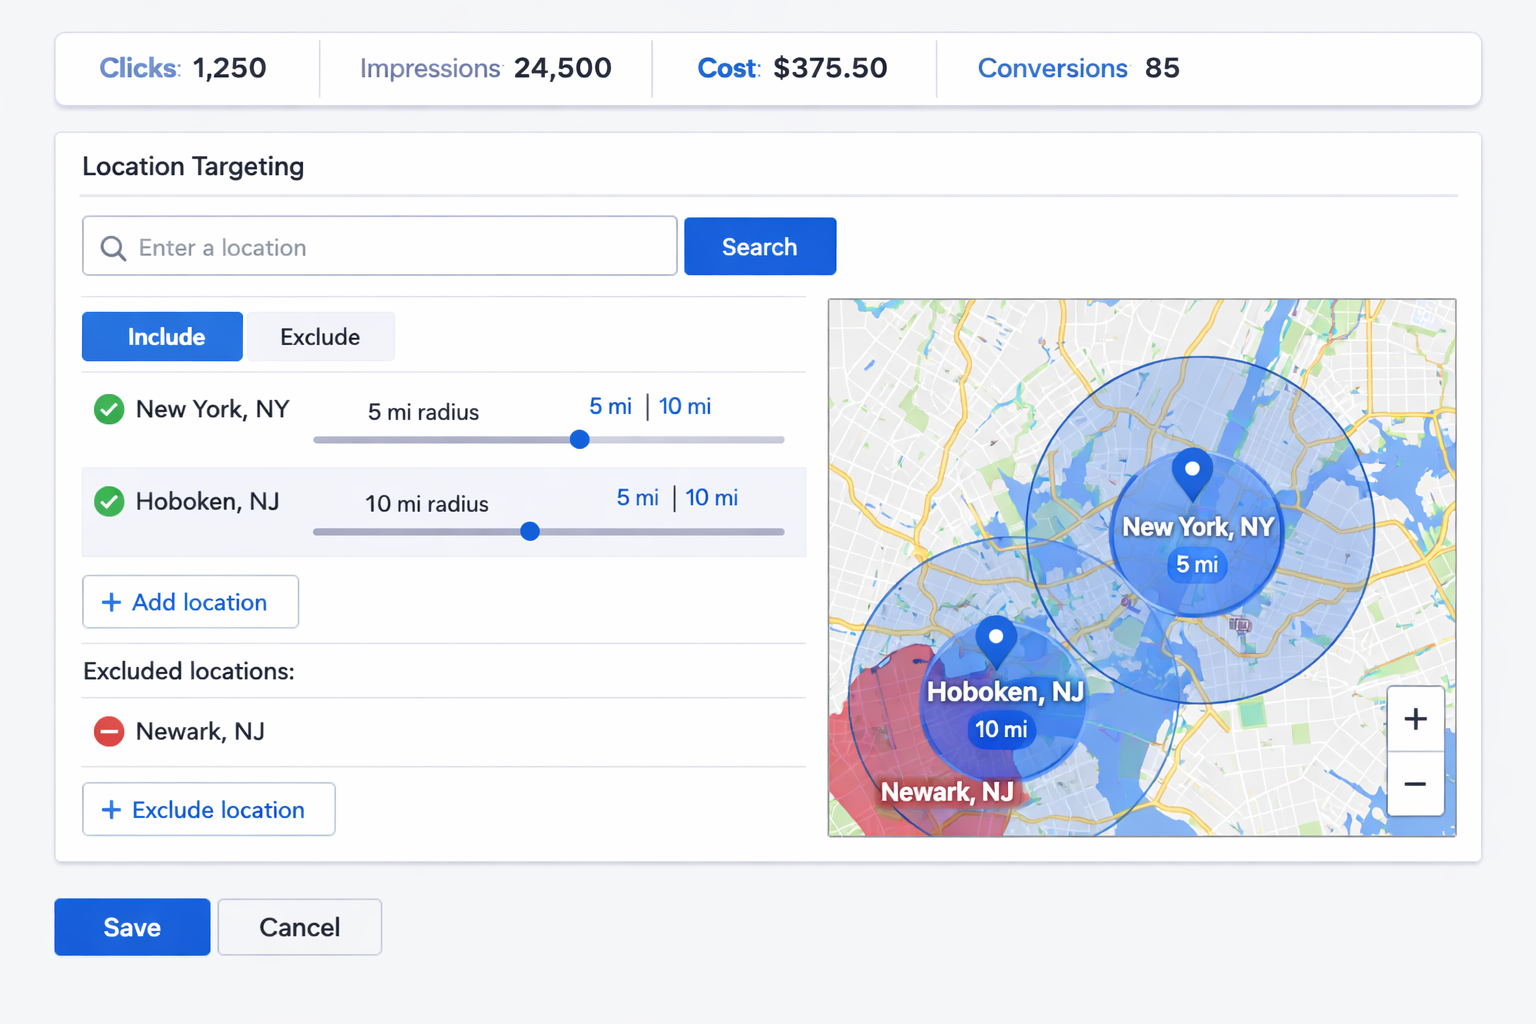Image resolution: width=1536 pixels, height=1024 pixels.
Task: Switch to the Exclude targeting mode
Action: (x=320, y=336)
